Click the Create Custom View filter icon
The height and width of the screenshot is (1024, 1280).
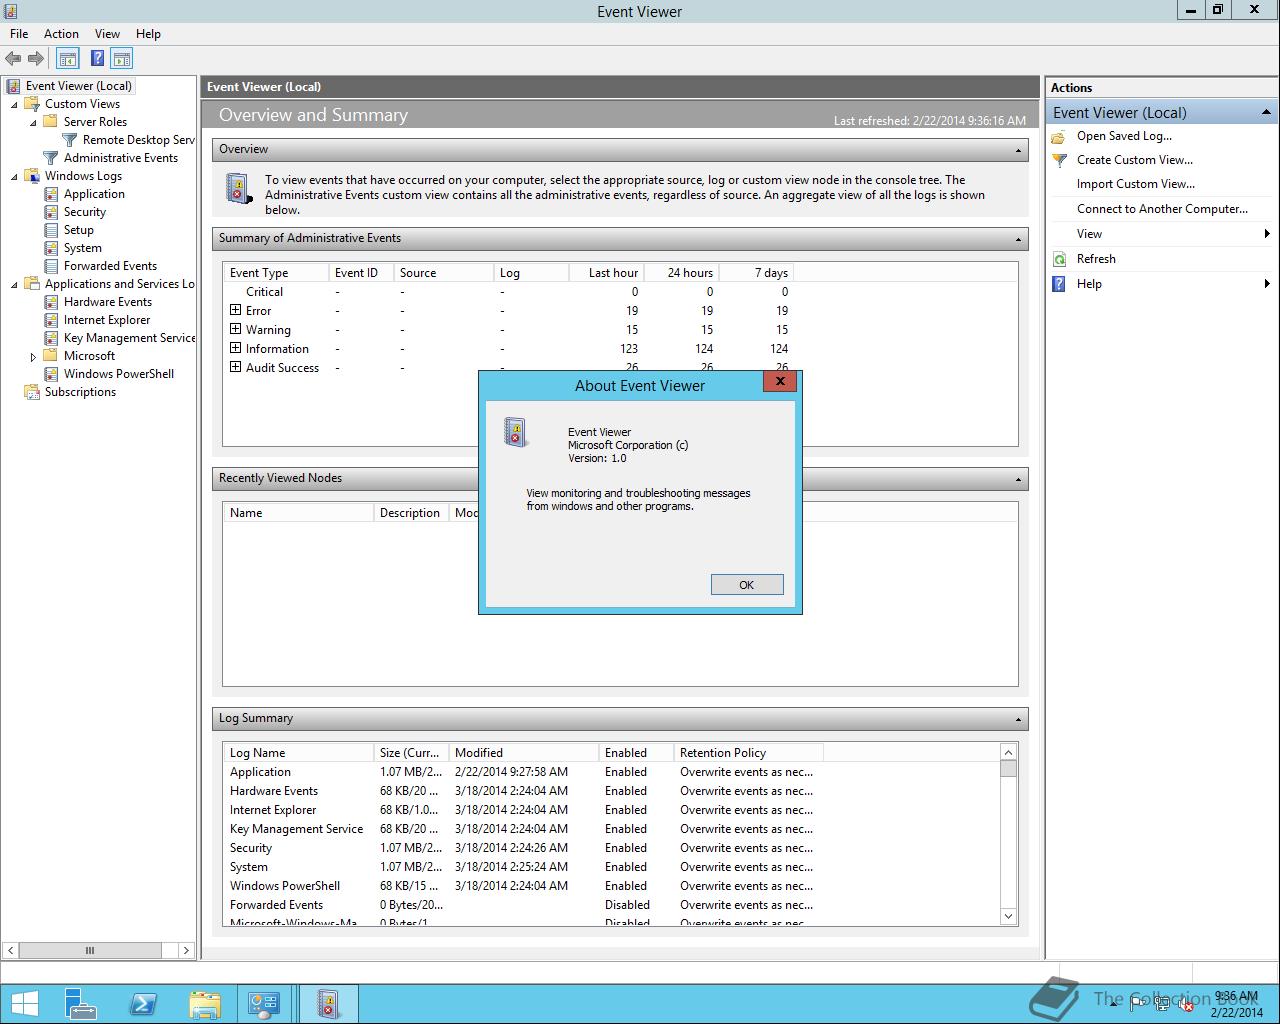(1060, 160)
